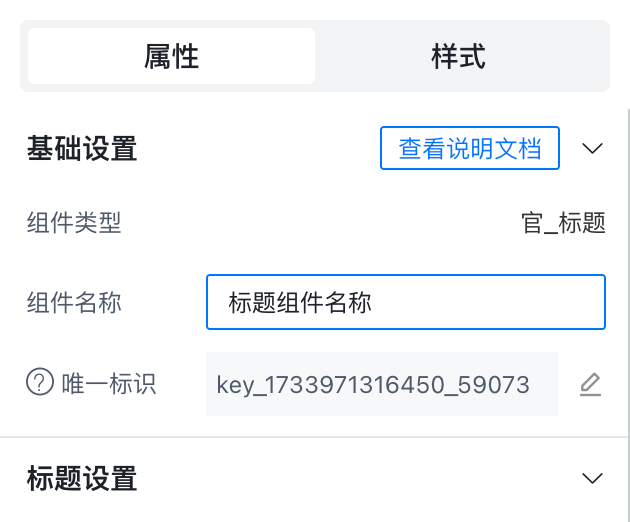Click the key_1733971316450_59073 identifier field
This screenshot has height=522, width=630.
pos(381,384)
